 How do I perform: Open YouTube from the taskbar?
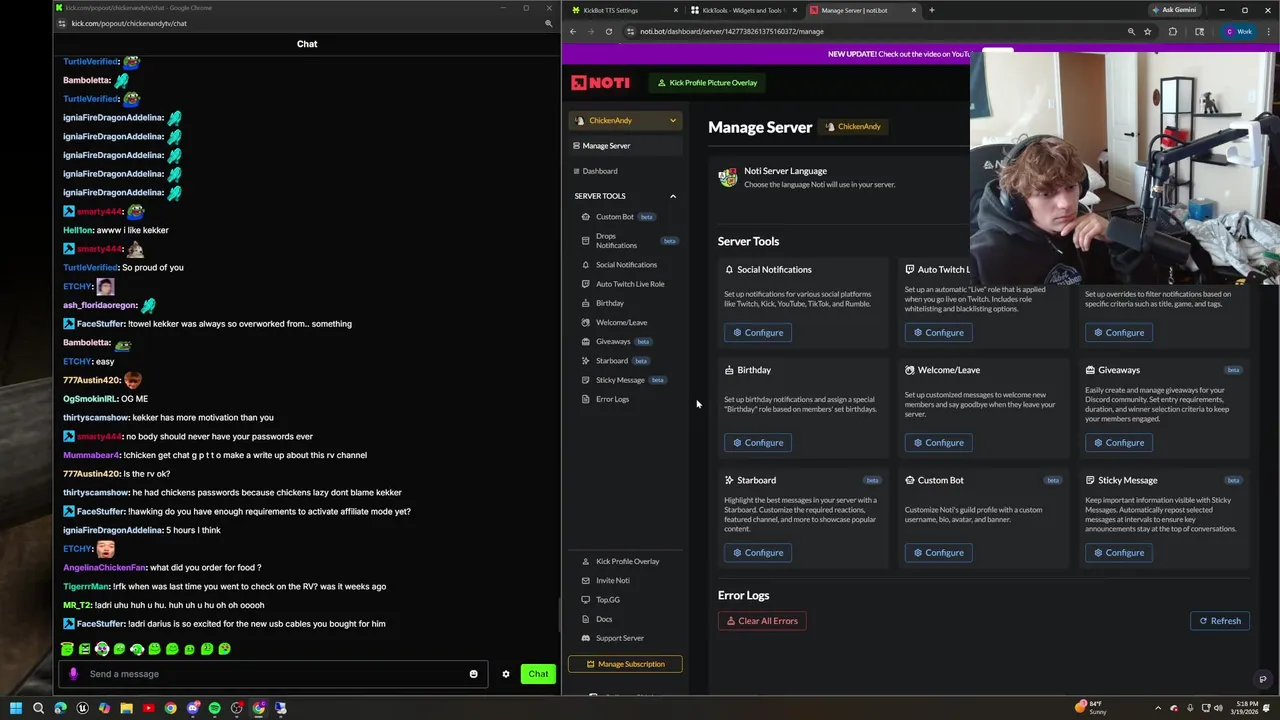point(149,708)
